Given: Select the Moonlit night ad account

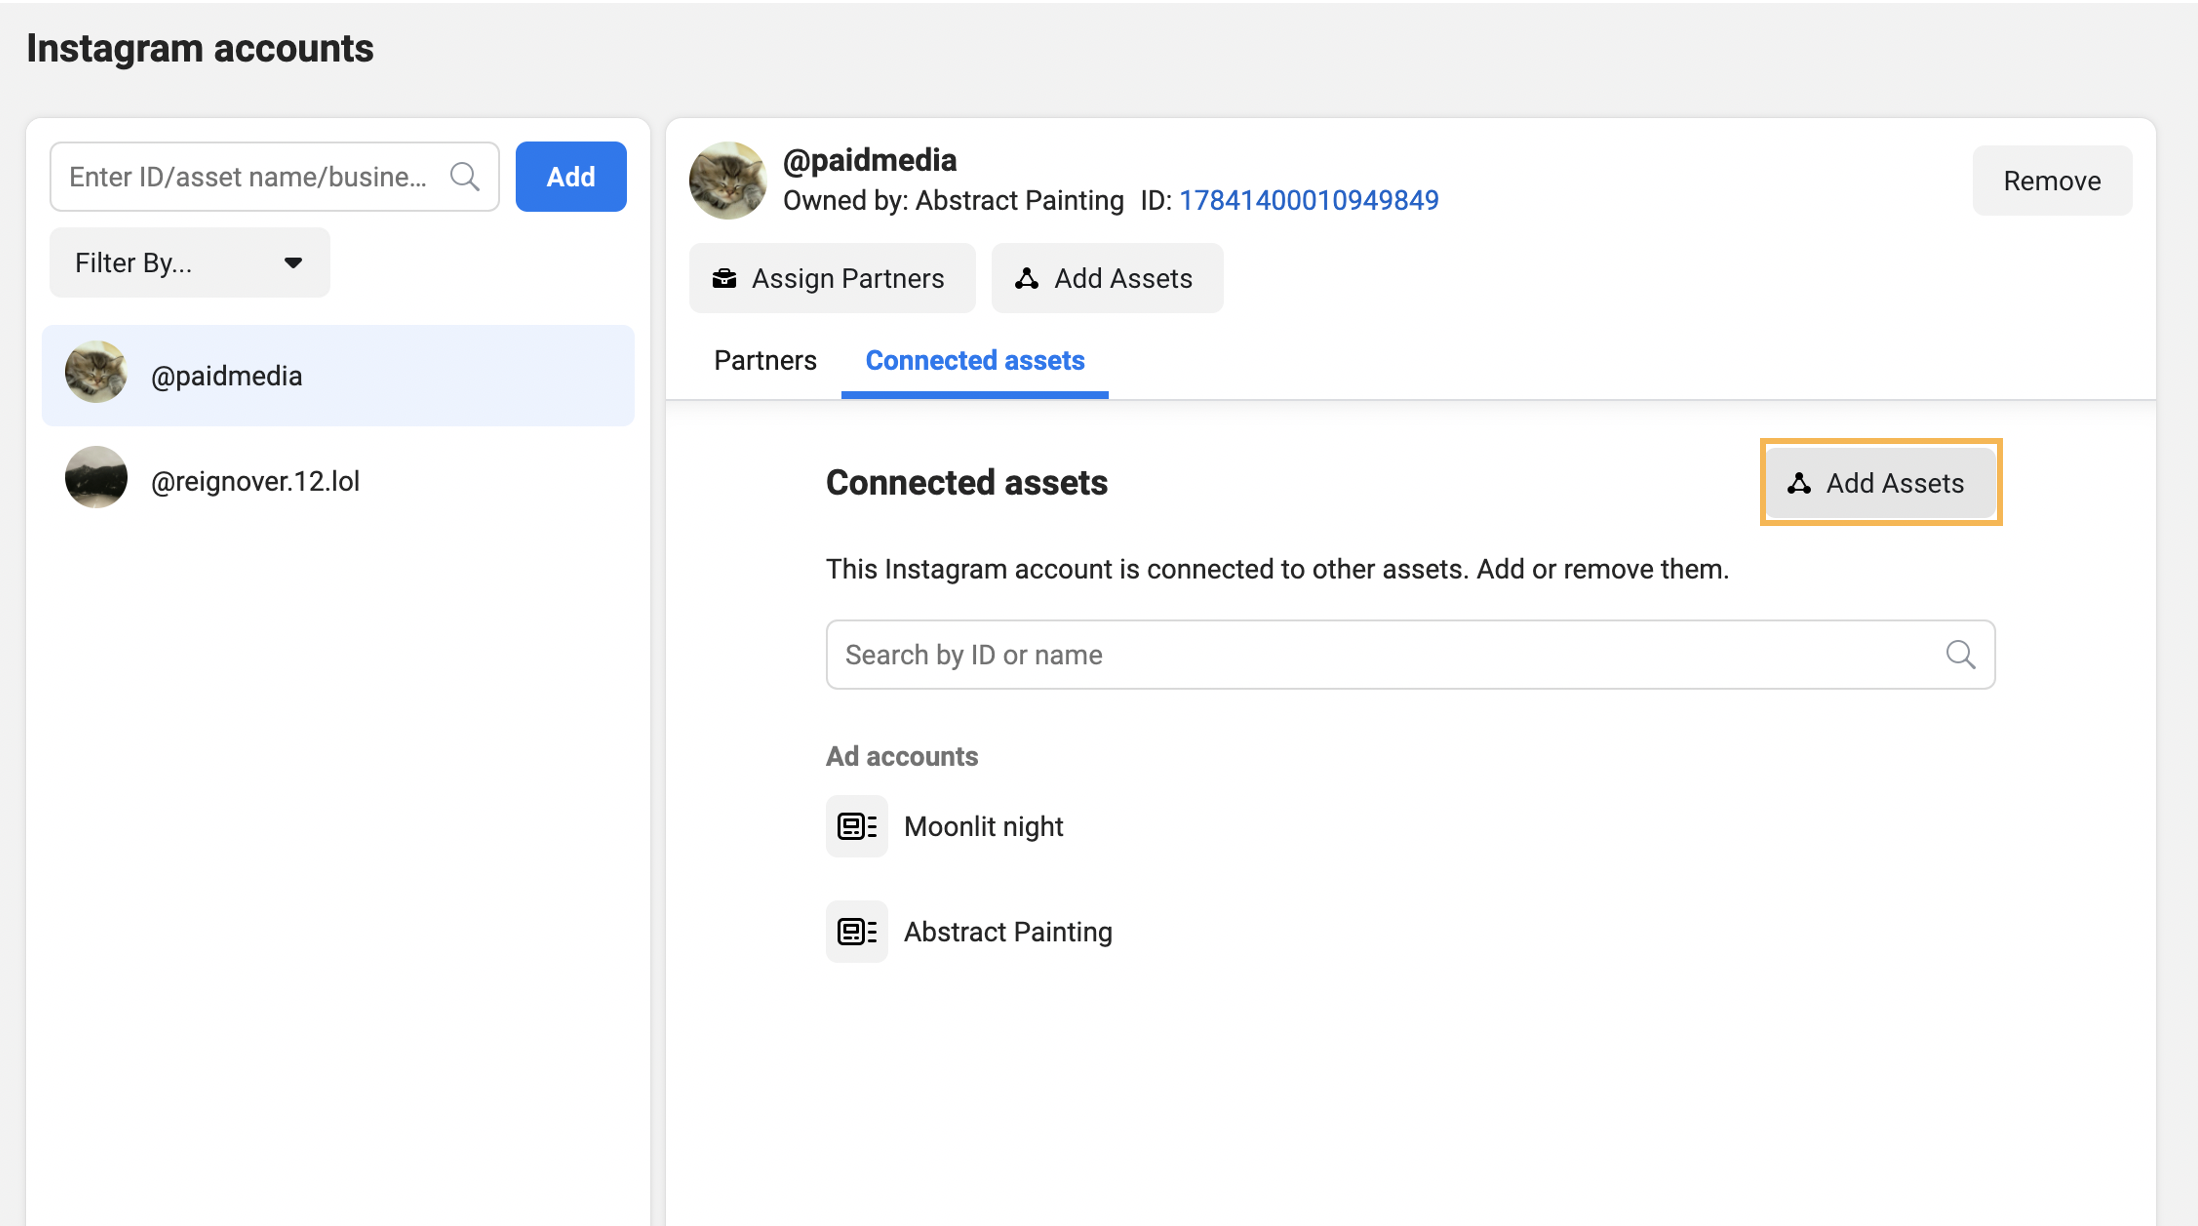Looking at the screenshot, I should (983, 826).
